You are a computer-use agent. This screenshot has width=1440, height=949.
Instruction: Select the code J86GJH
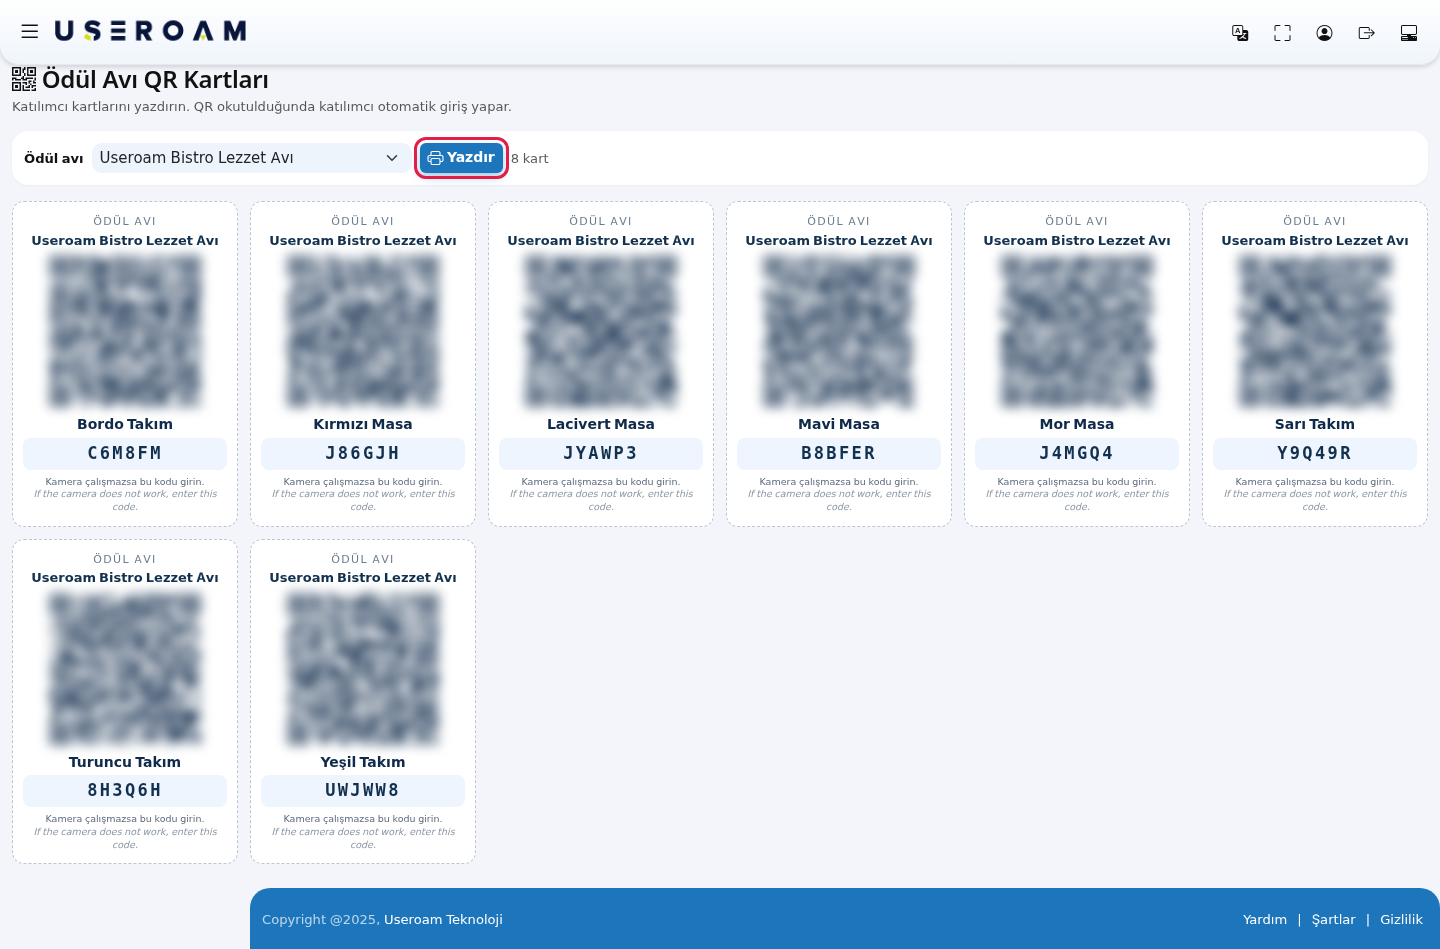[x=363, y=453]
